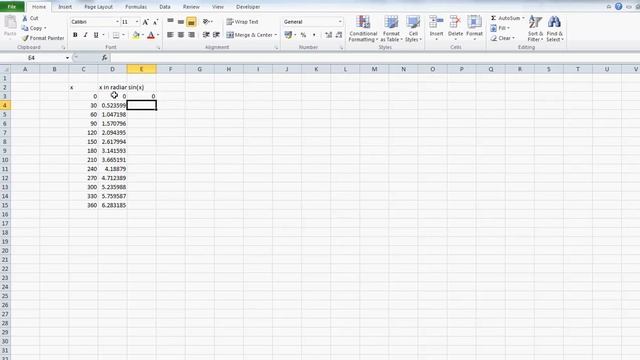
Task: Open the Excel Help question mark icon
Action: (x=618, y=7)
